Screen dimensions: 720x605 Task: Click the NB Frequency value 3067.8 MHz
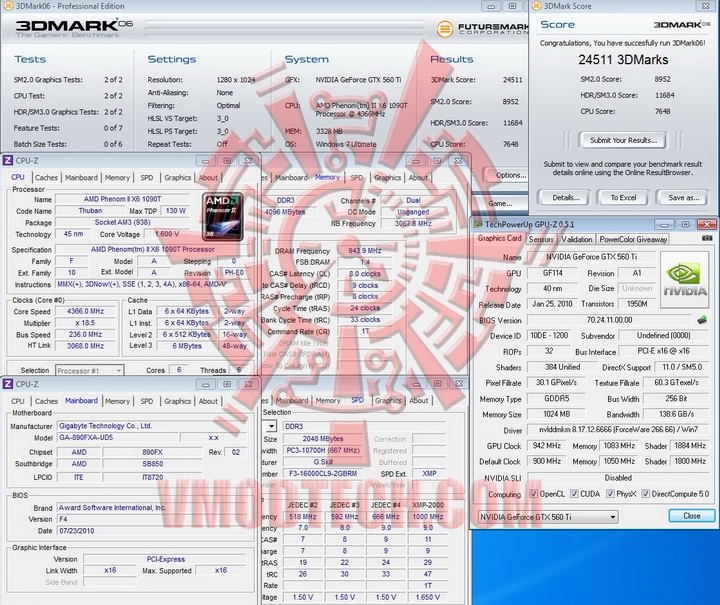pos(413,223)
